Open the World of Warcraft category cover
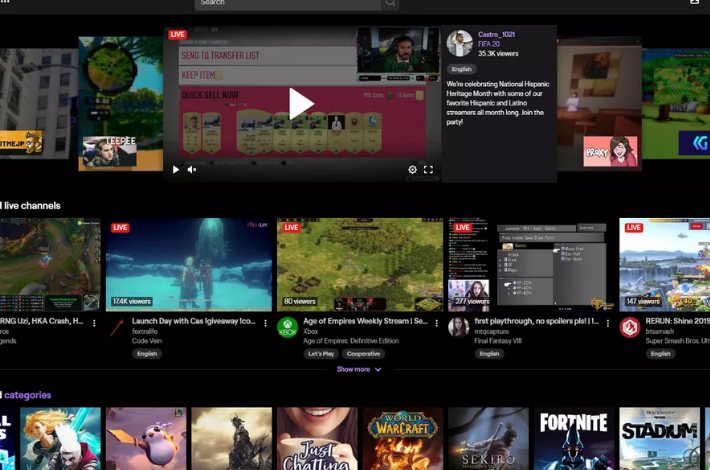The height and width of the screenshot is (470, 710). (403, 438)
